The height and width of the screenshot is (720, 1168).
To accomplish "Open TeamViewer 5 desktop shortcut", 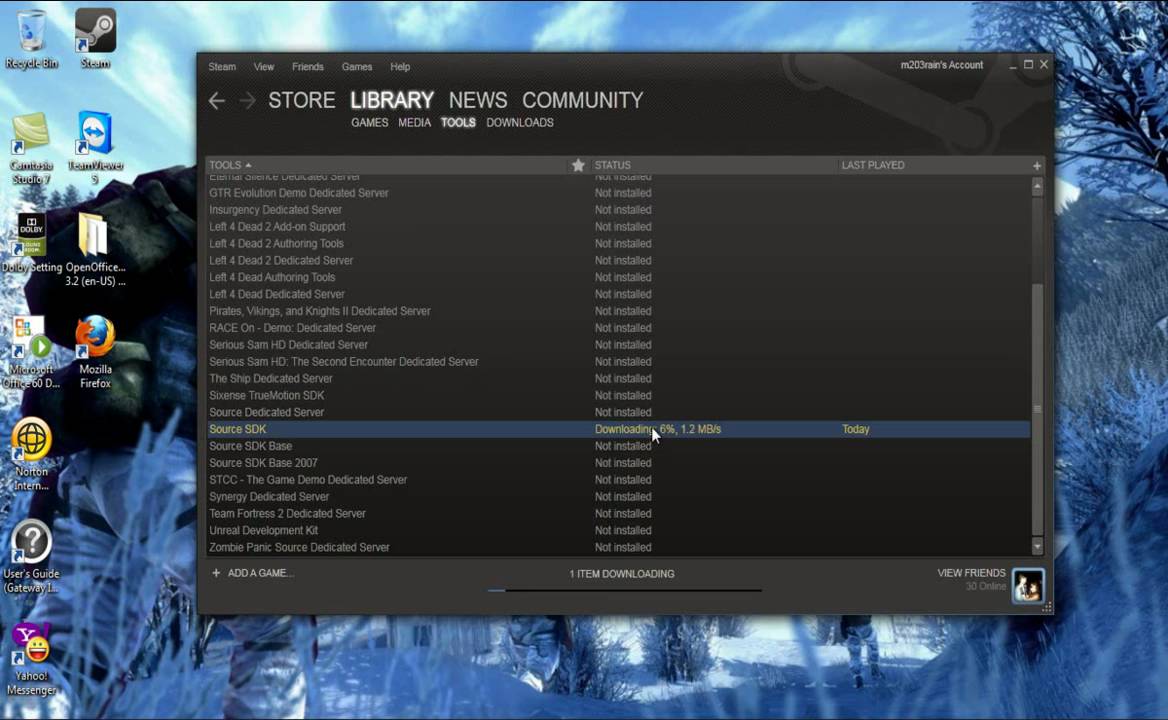I will [95, 147].
